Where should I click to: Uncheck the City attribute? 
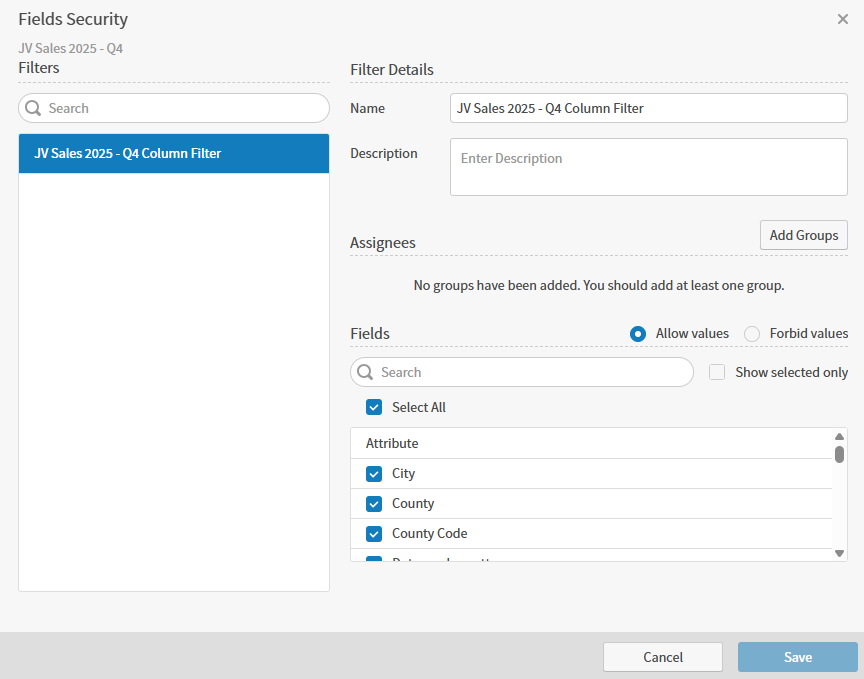click(x=373, y=473)
